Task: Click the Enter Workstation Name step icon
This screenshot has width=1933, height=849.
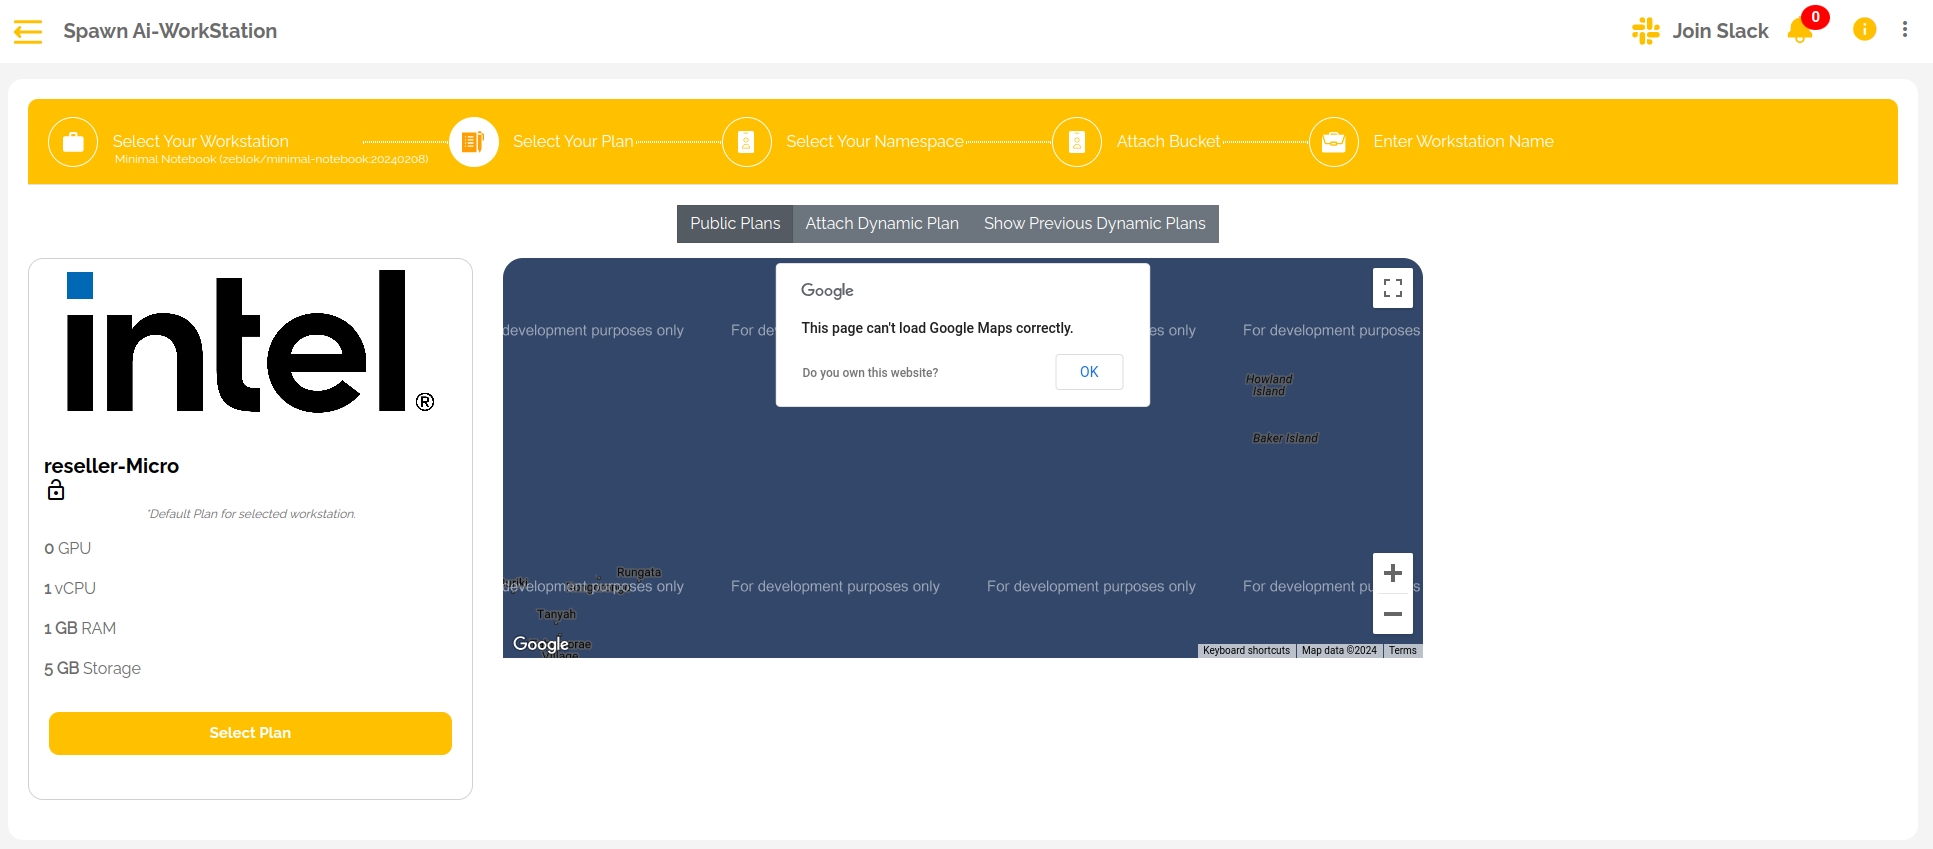Action: click(x=1333, y=142)
